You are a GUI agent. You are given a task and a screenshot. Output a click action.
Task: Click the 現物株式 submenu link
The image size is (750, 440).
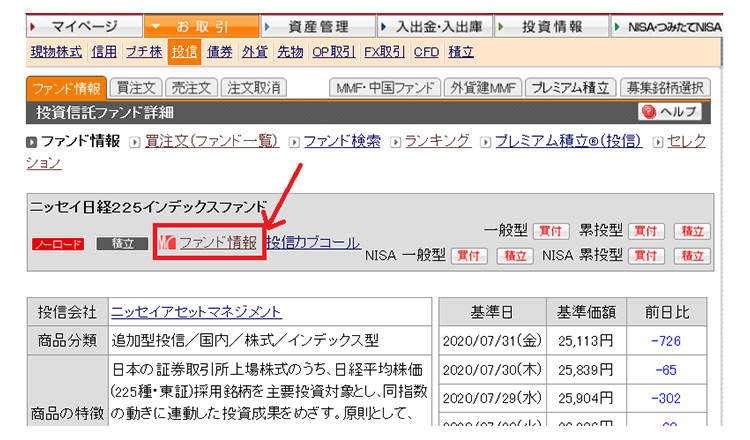56,52
